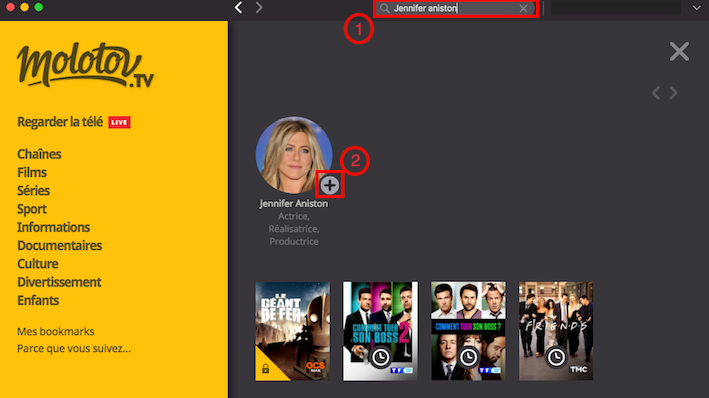The width and height of the screenshot is (709, 398).
Task: Click the TMC channel logo on Friends
Action: pos(578,370)
